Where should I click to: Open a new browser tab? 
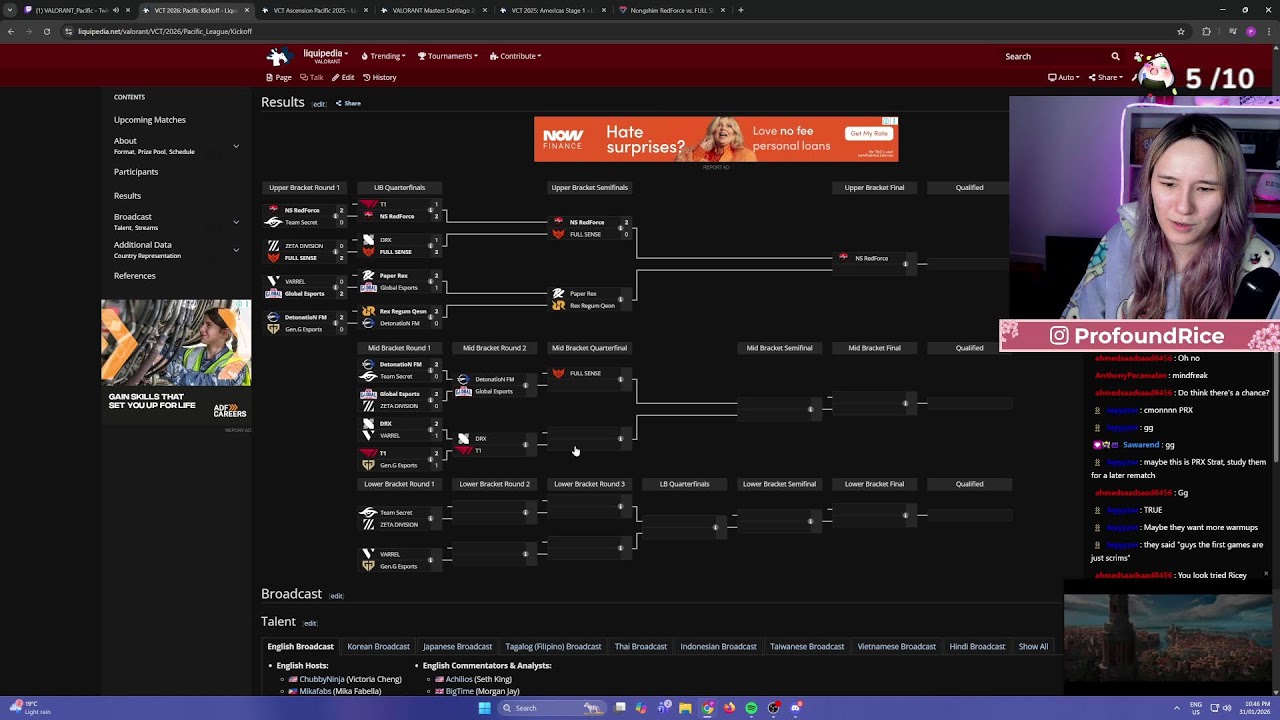(x=740, y=10)
